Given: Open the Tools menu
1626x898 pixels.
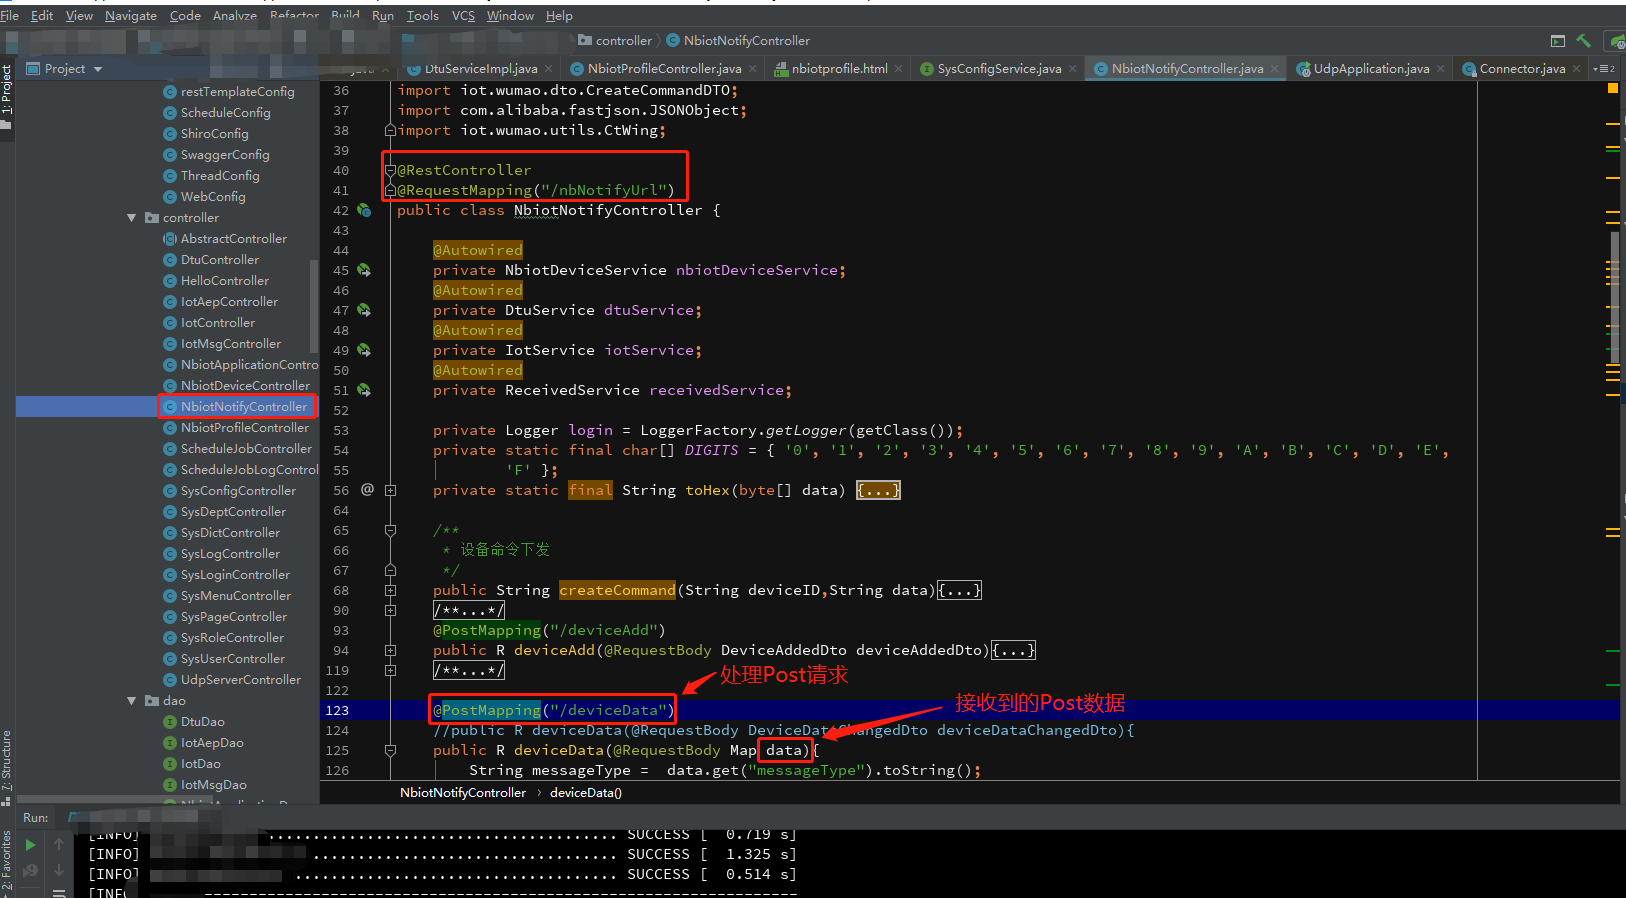Looking at the screenshot, I should tap(422, 15).
